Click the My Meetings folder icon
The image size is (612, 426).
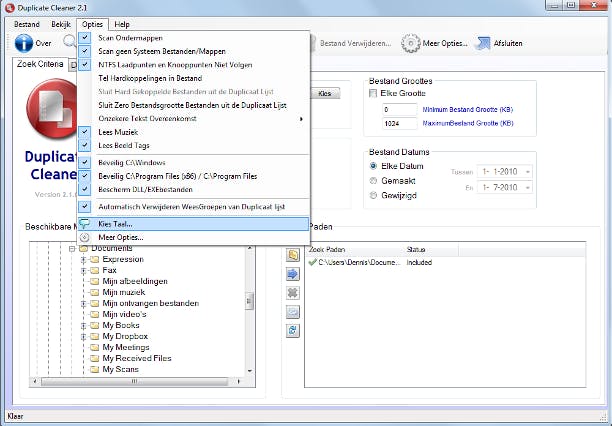click(94, 347)
